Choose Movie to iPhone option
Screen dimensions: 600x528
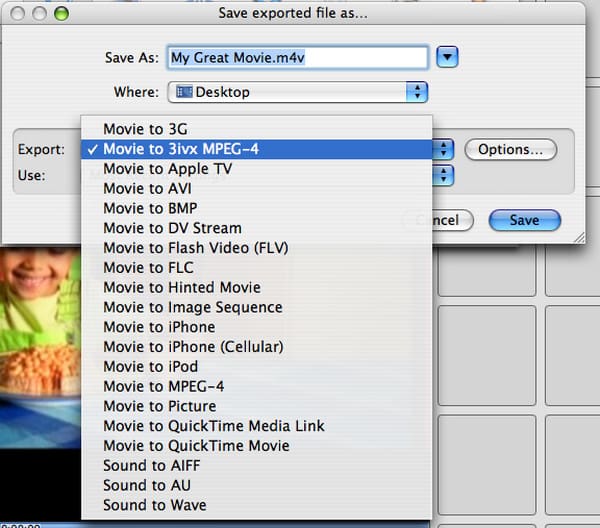click(x=159, y=327)
